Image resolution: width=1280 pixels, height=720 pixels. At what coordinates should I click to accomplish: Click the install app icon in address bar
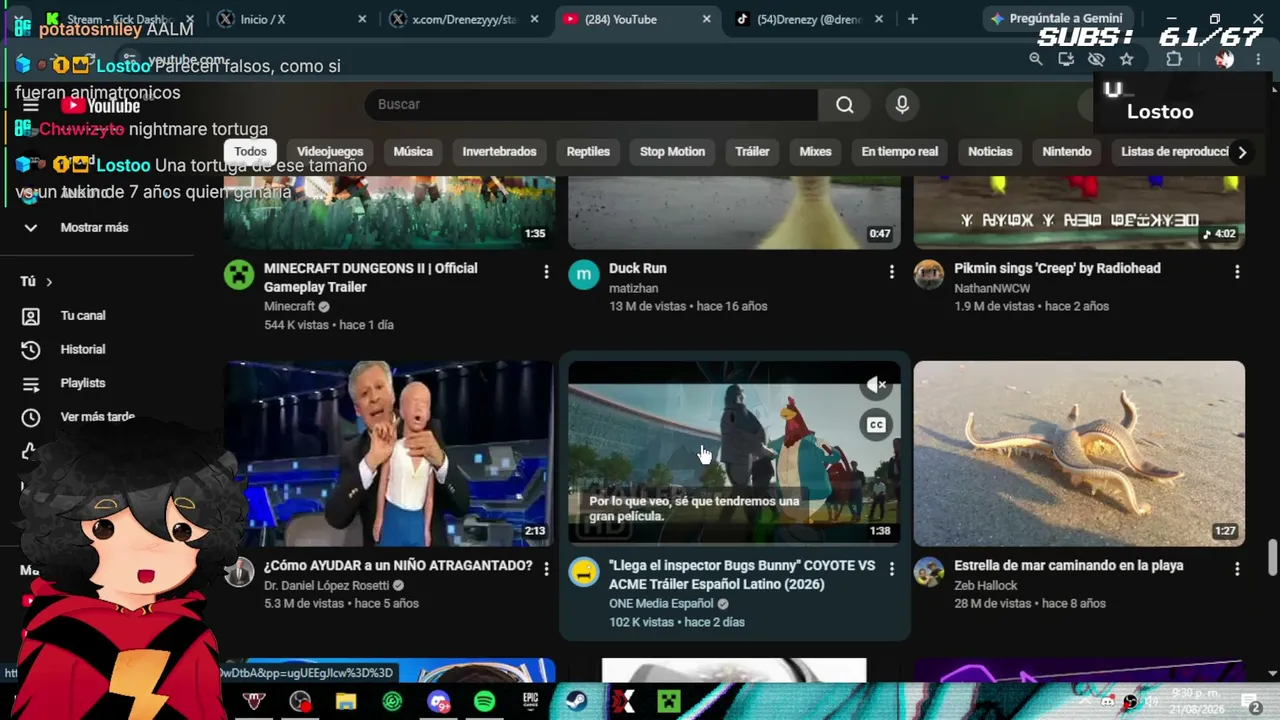[1066, 59]
